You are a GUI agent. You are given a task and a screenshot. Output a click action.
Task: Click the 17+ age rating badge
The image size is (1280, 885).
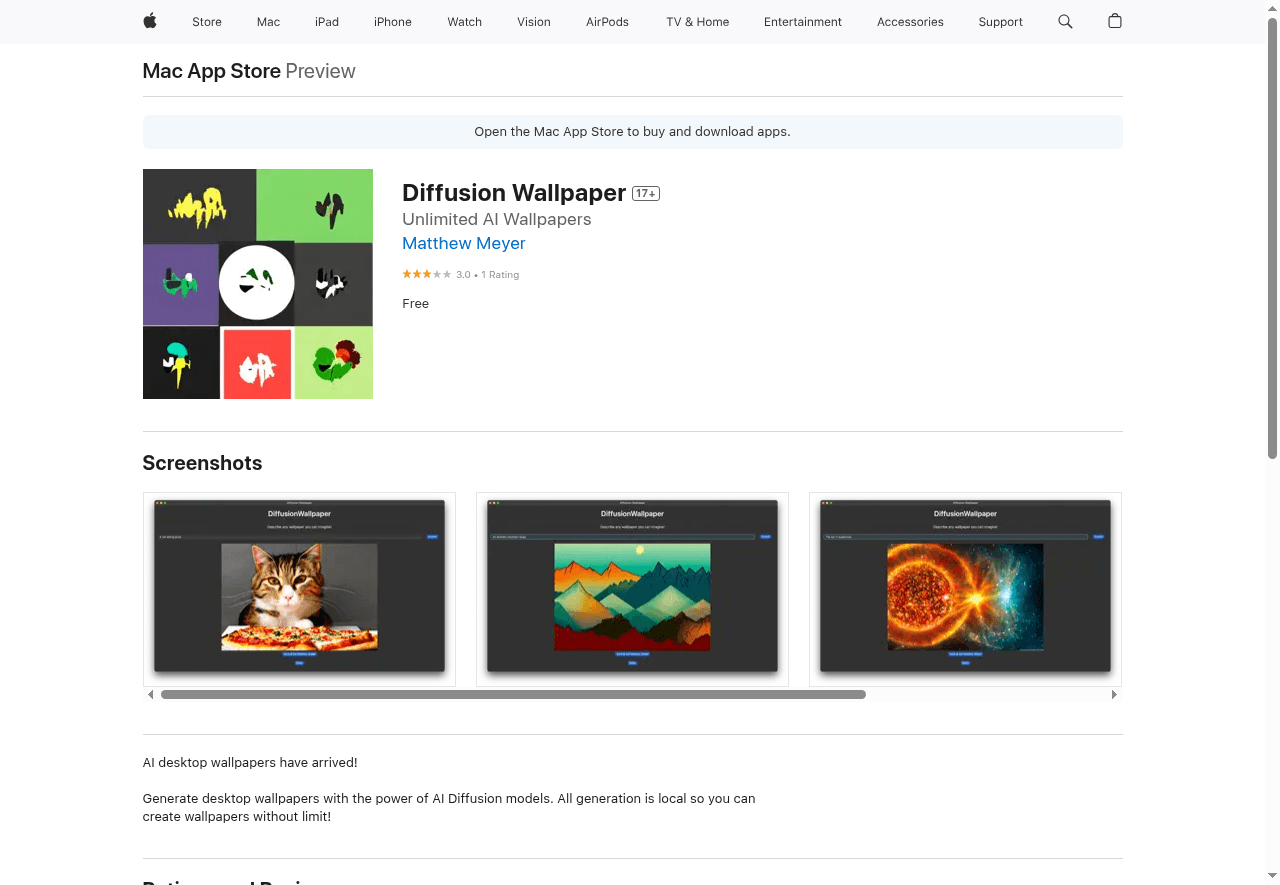tap(645, 193)
